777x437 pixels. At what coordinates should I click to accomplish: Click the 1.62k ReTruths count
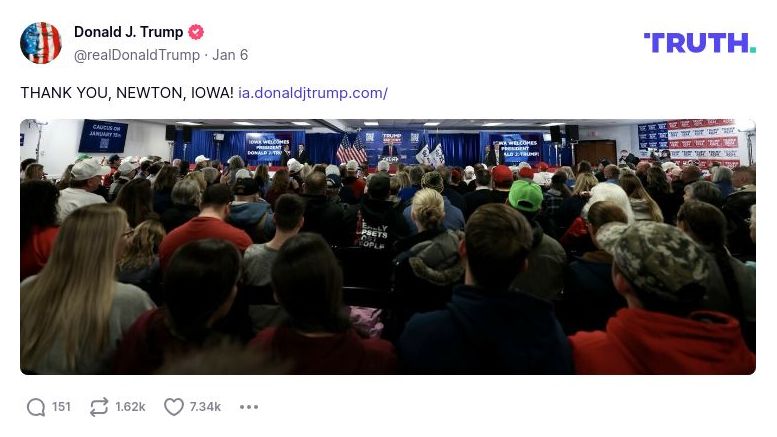130,407
